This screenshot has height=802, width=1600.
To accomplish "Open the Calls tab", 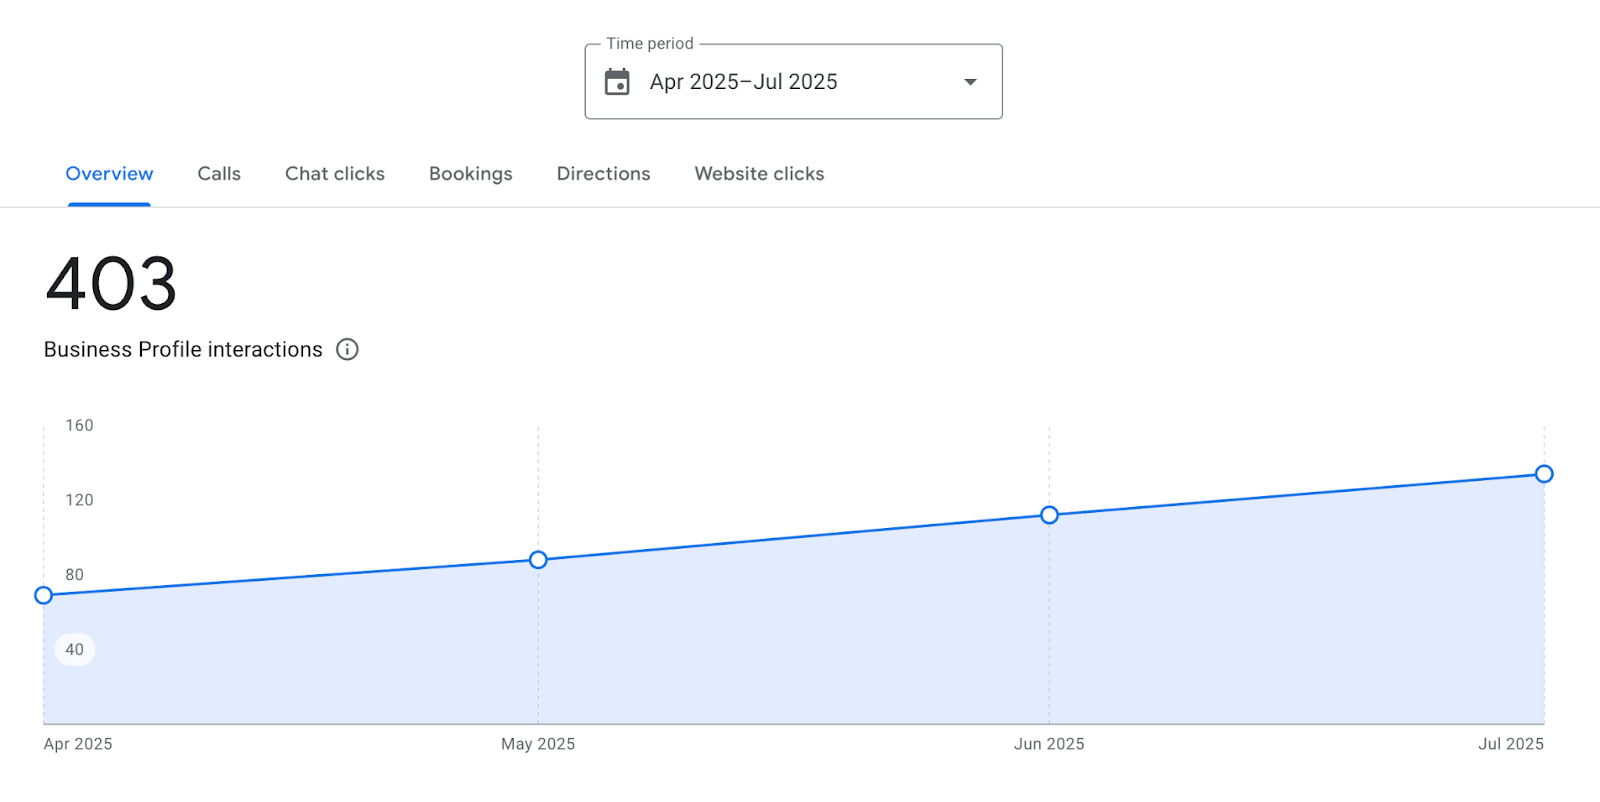I will pyautogui.click(x=219, y=174).
